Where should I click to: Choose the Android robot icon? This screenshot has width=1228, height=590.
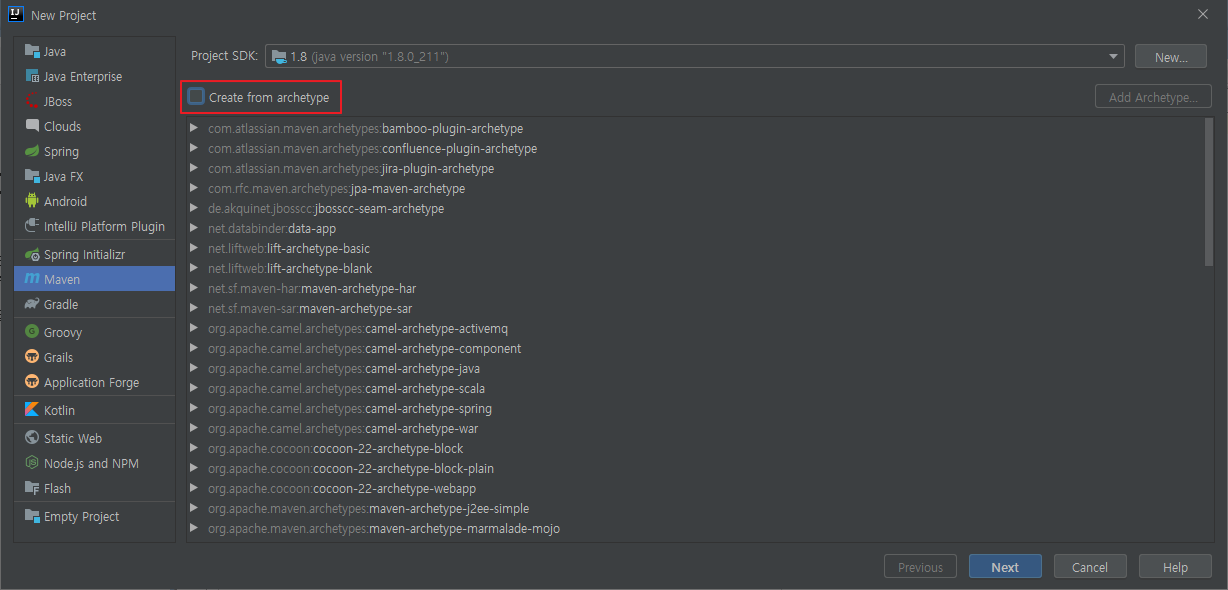32,201
